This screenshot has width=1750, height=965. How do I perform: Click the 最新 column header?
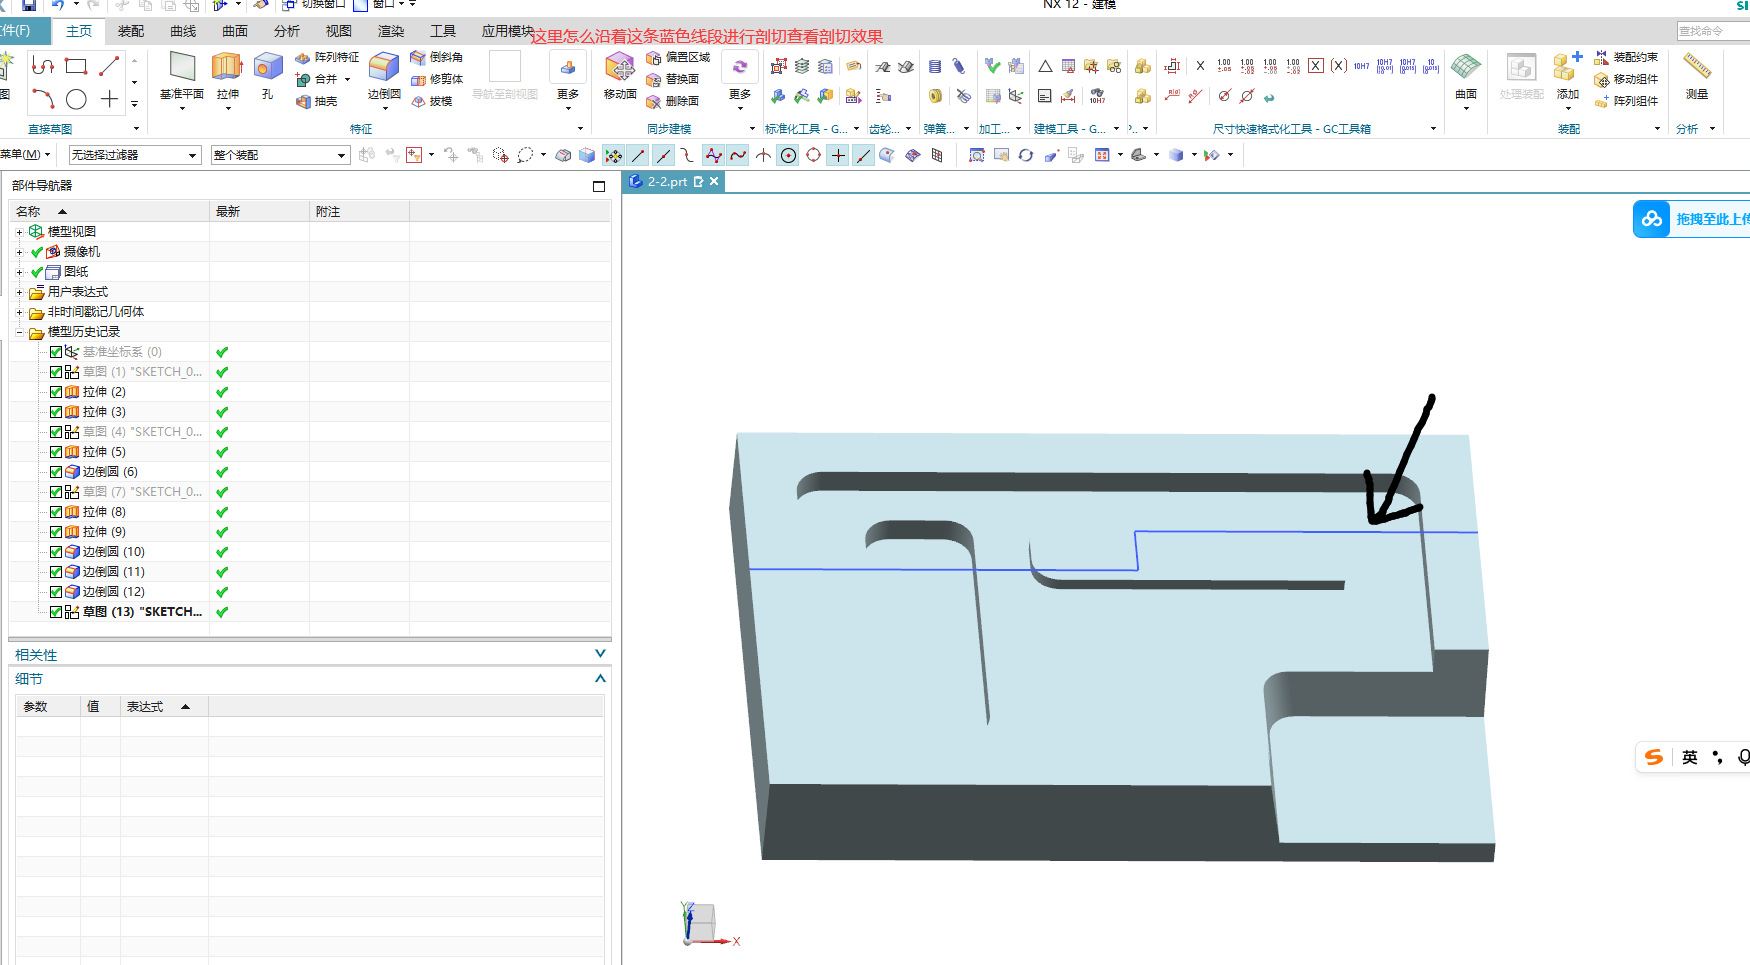(x=260, y=211)
